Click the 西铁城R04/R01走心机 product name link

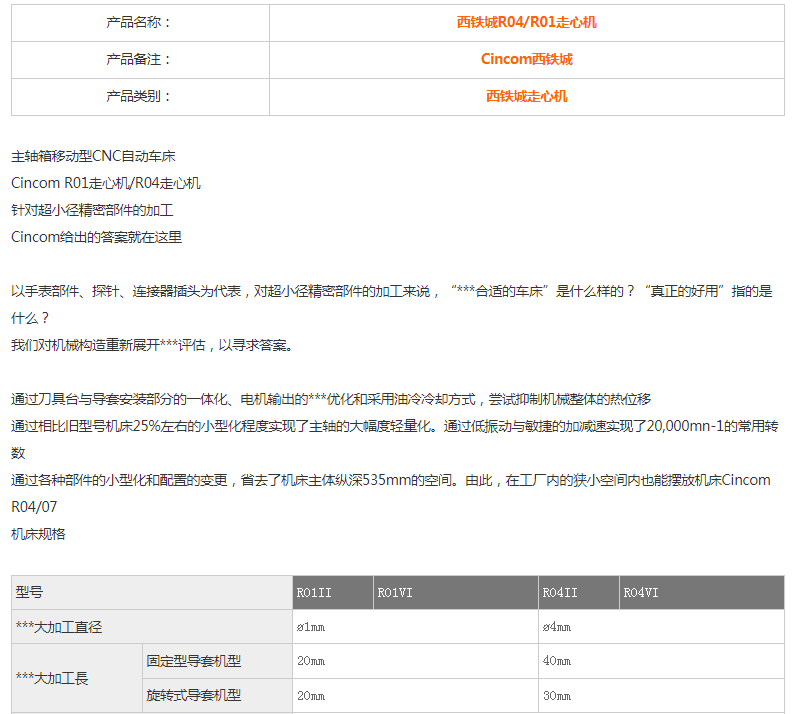[526, 22]
